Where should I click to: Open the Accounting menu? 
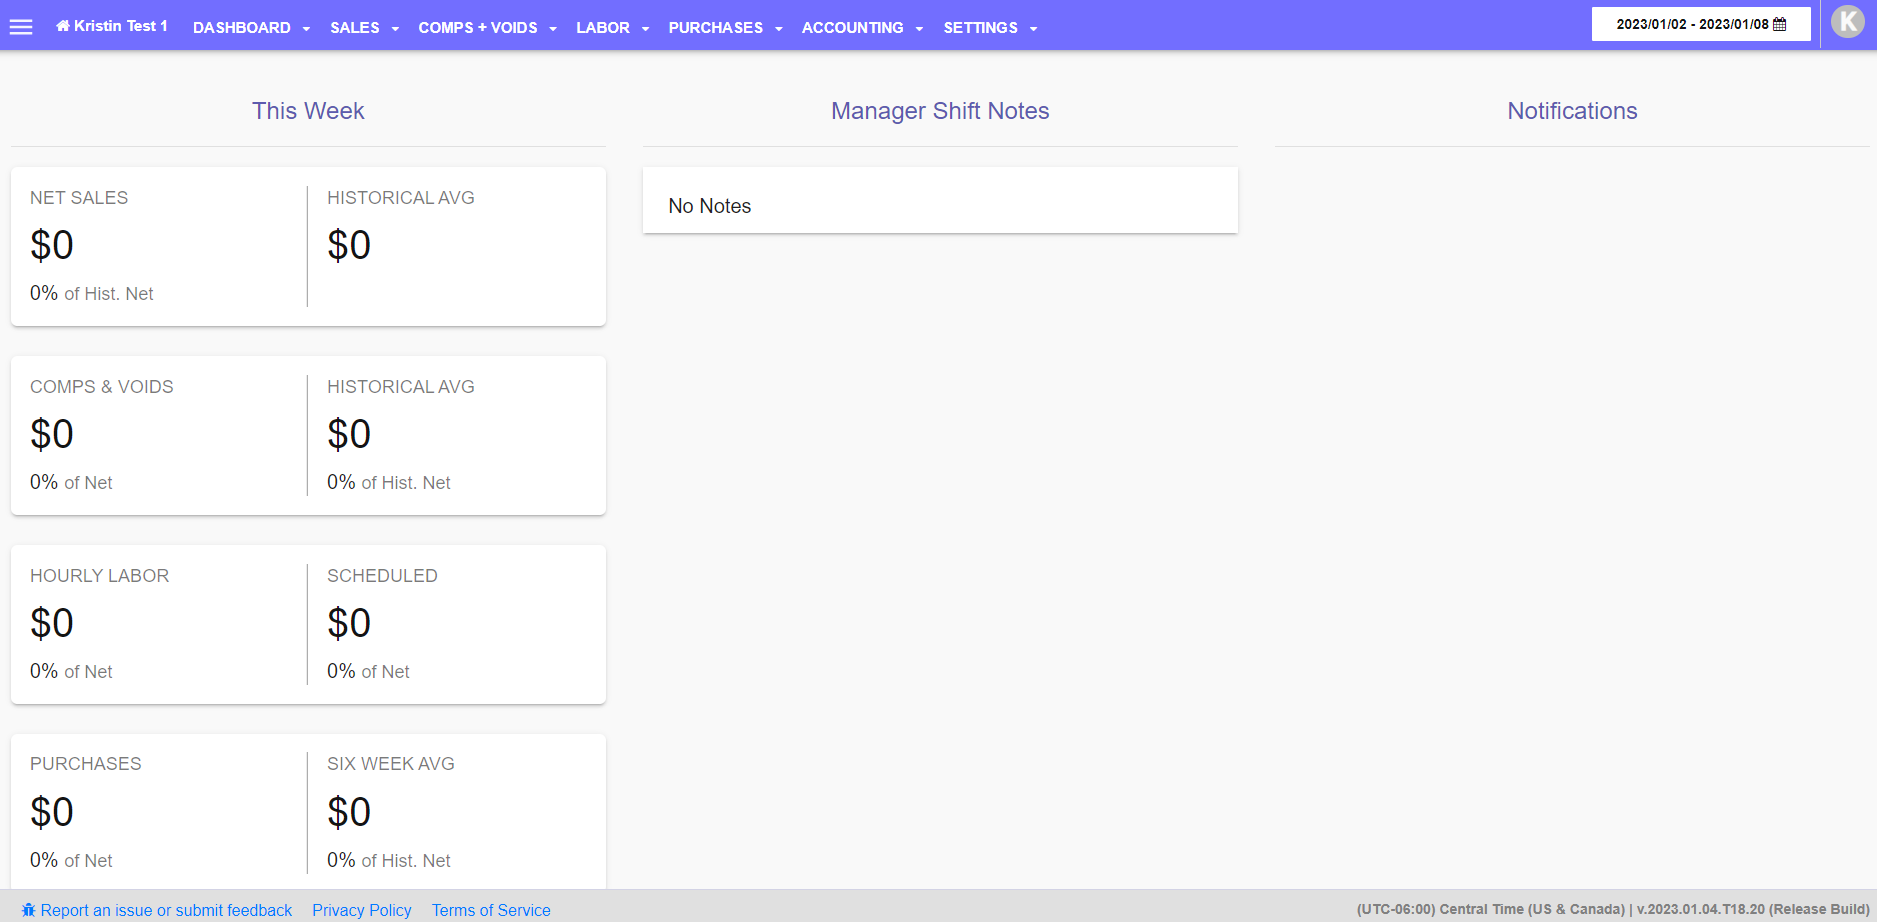[x=853, y=28]
